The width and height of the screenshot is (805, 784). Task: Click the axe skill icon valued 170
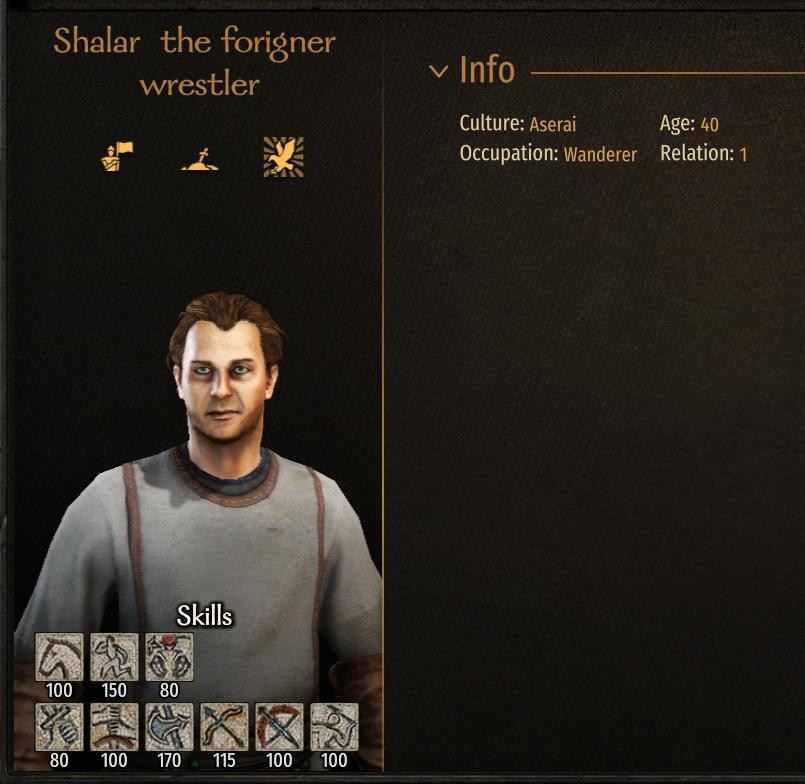click(x=169, y=727)
